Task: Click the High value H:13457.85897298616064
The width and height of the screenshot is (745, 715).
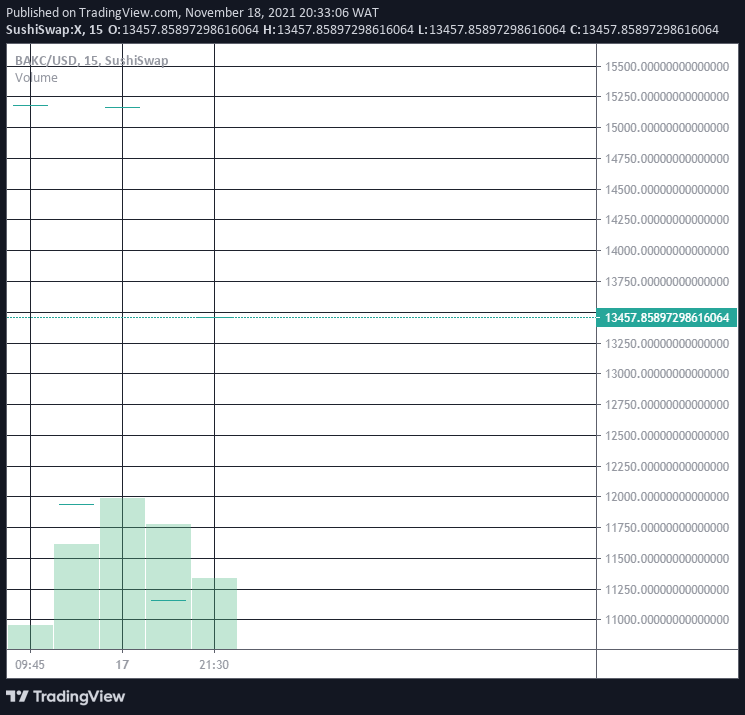Action: click(x=338, y=29)
